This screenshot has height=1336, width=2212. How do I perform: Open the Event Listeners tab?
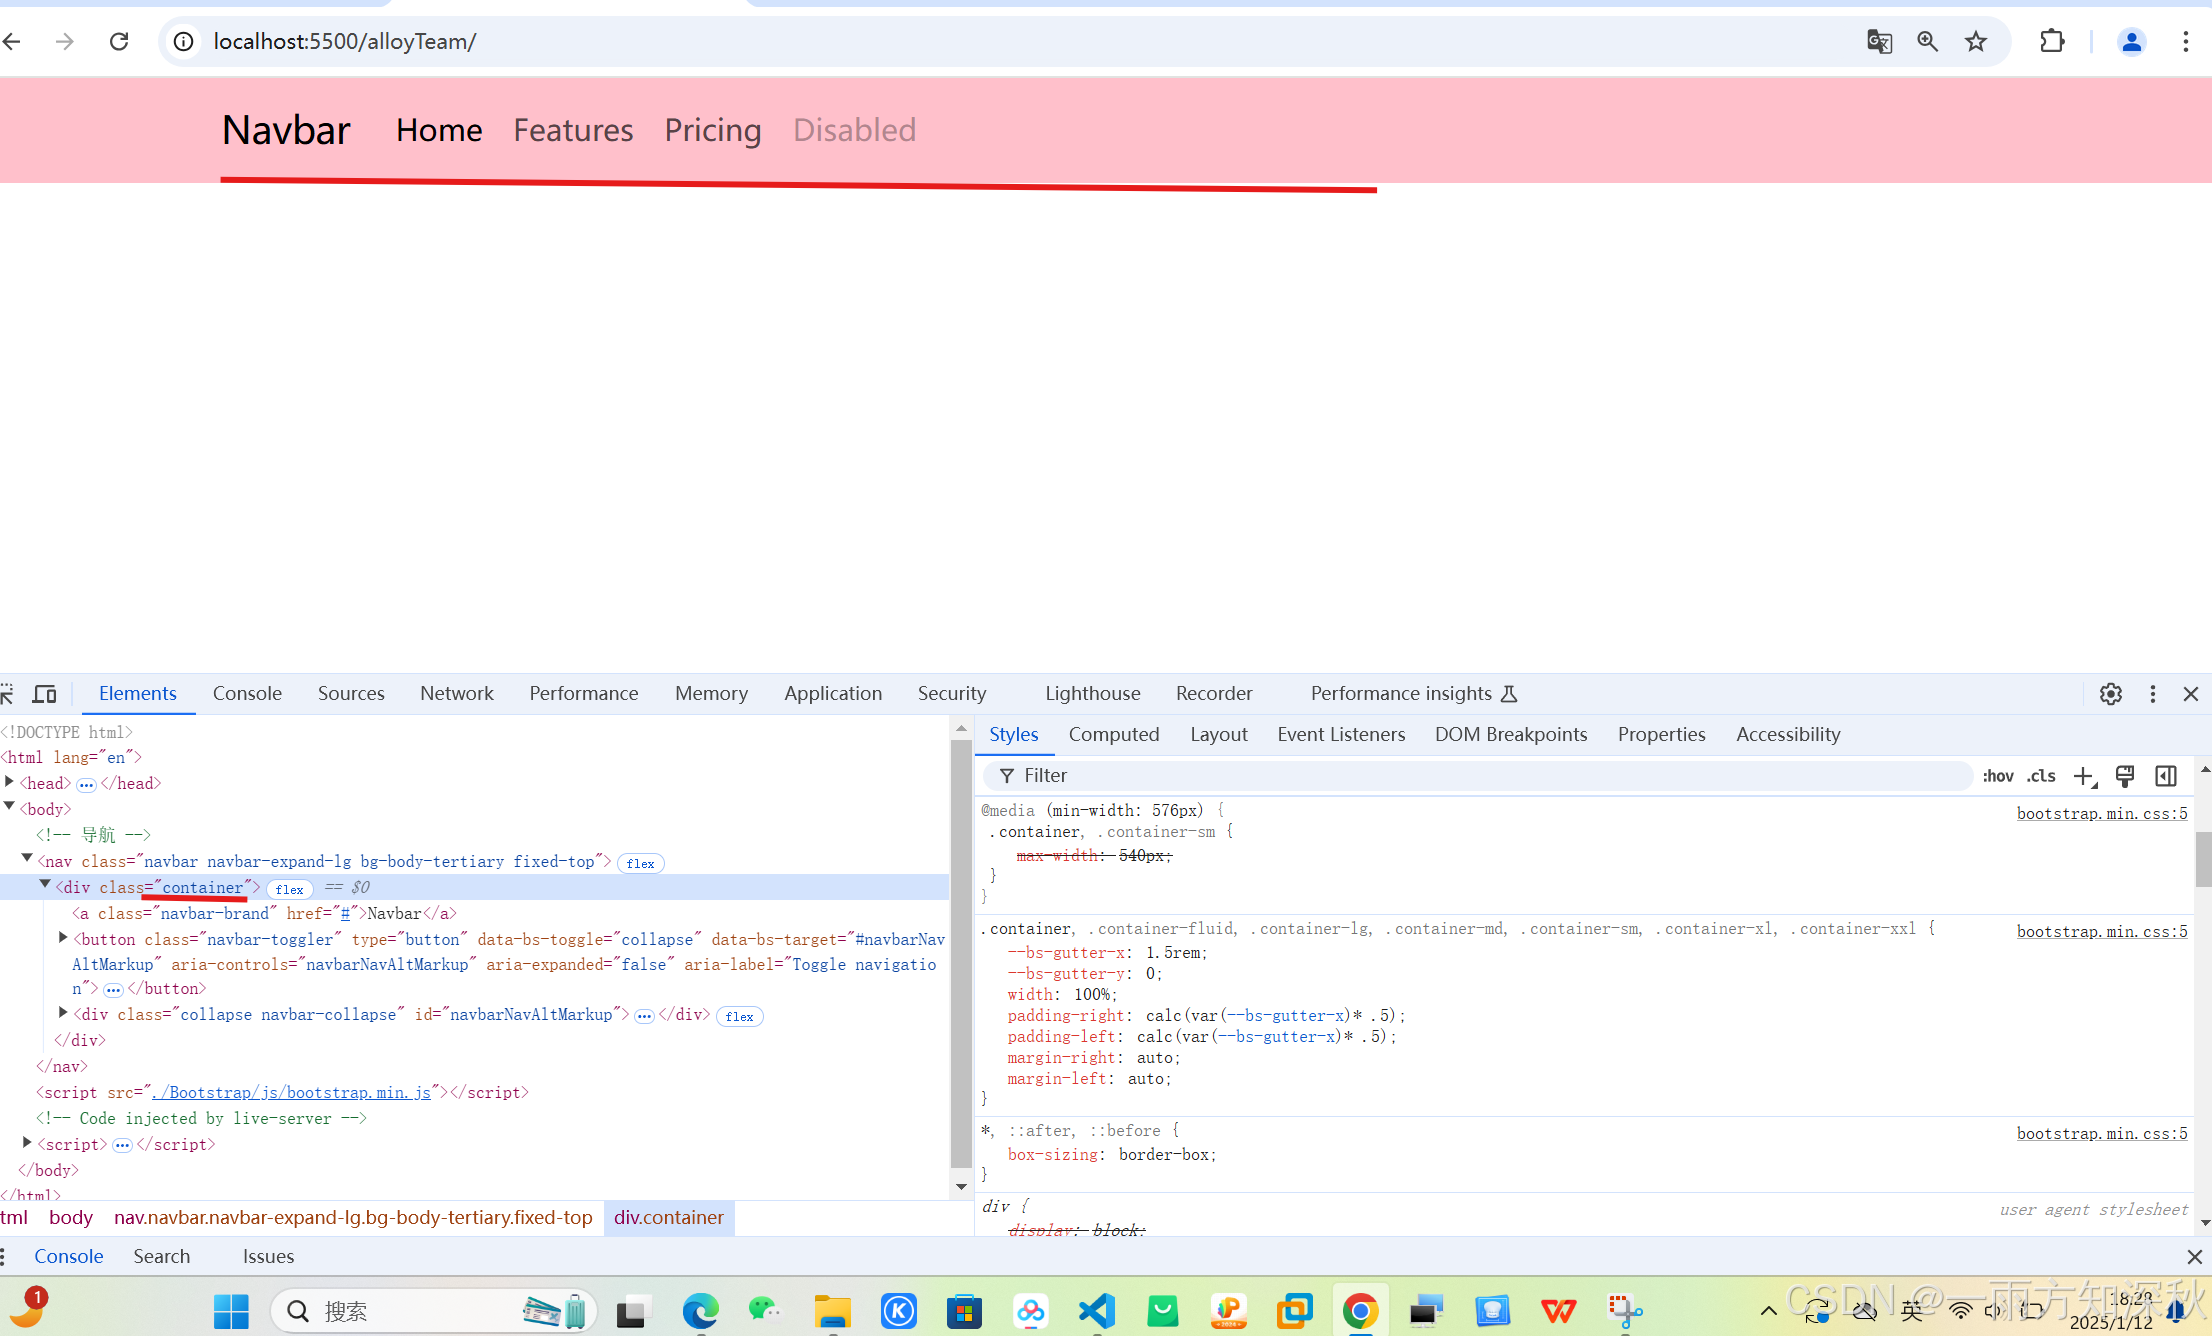click(1341, 734)
